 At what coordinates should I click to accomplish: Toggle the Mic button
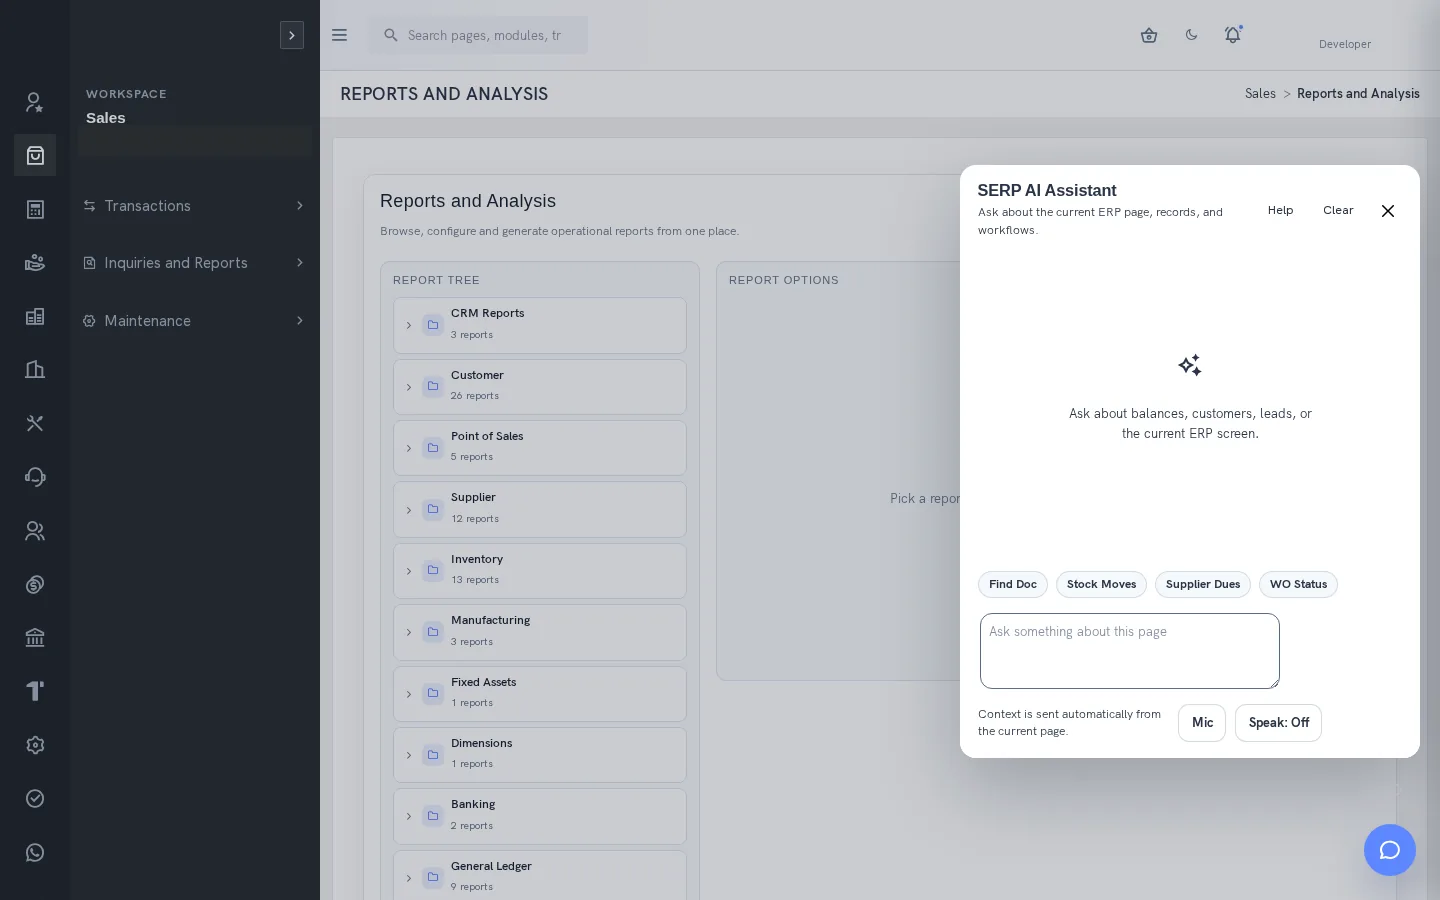coord(1202,723)
